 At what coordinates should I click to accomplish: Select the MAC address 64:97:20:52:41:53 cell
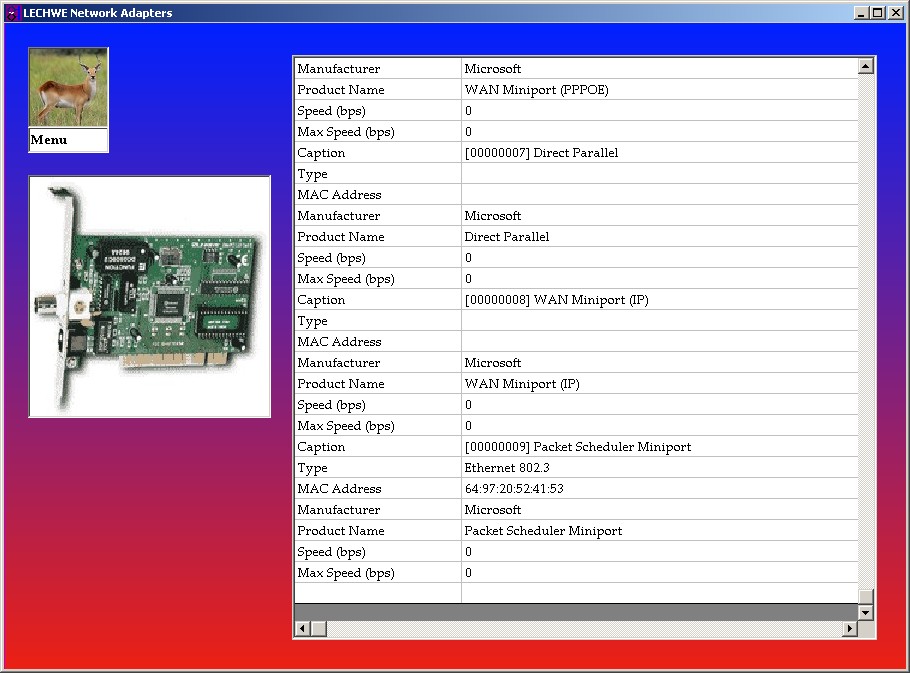tap(514, 489)
